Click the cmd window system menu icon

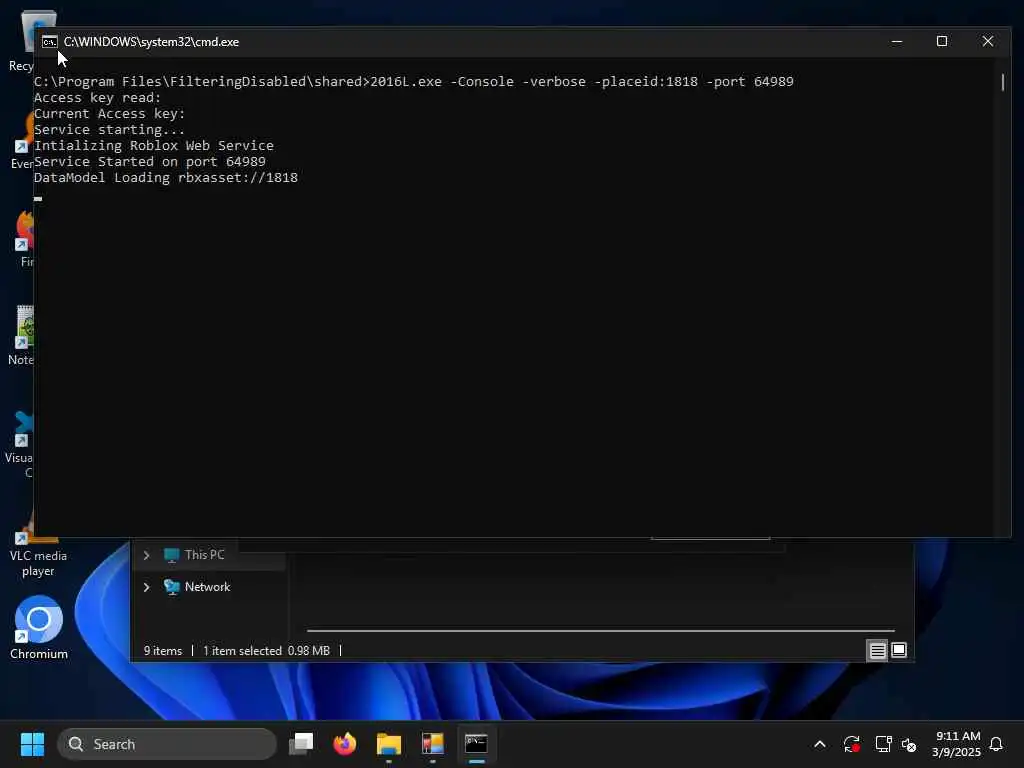50,42
